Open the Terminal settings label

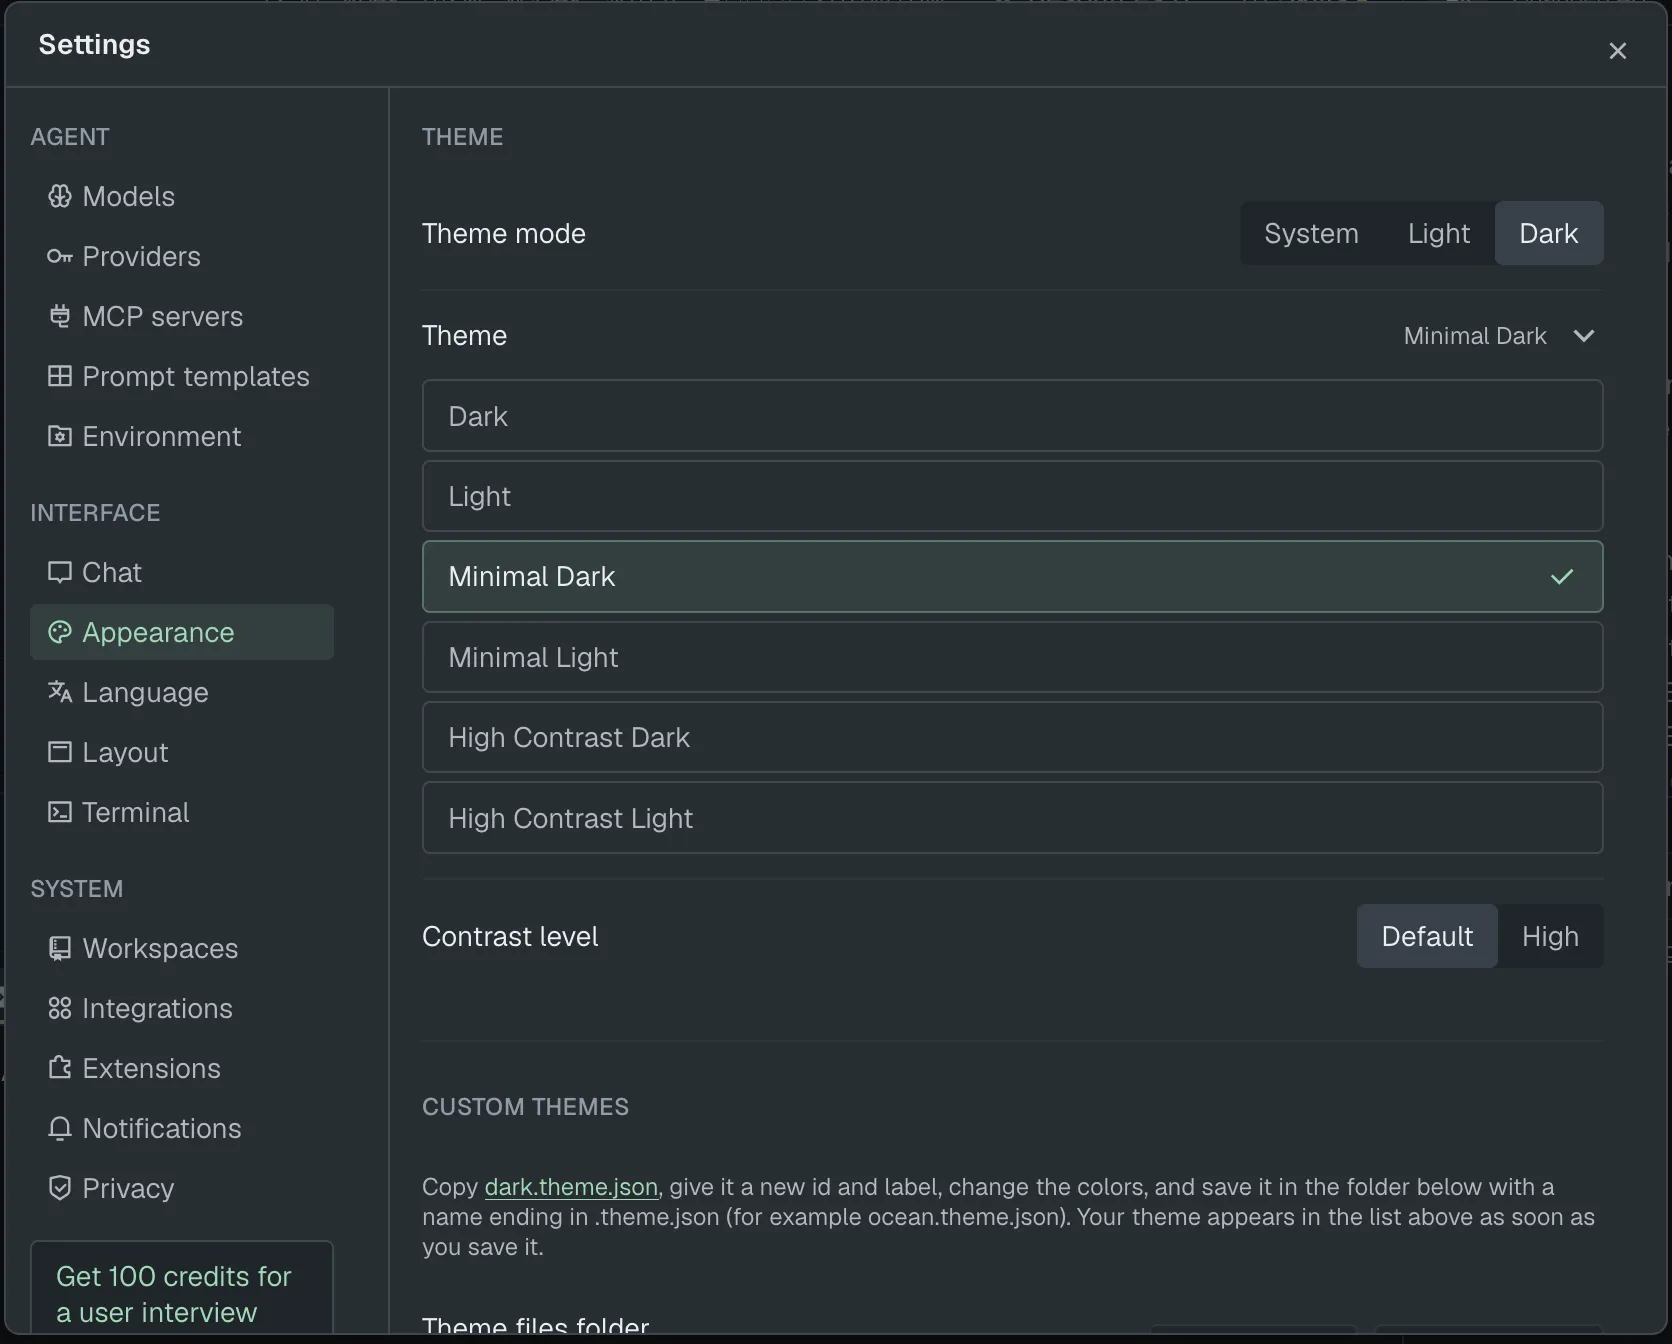tap(135, 812)
